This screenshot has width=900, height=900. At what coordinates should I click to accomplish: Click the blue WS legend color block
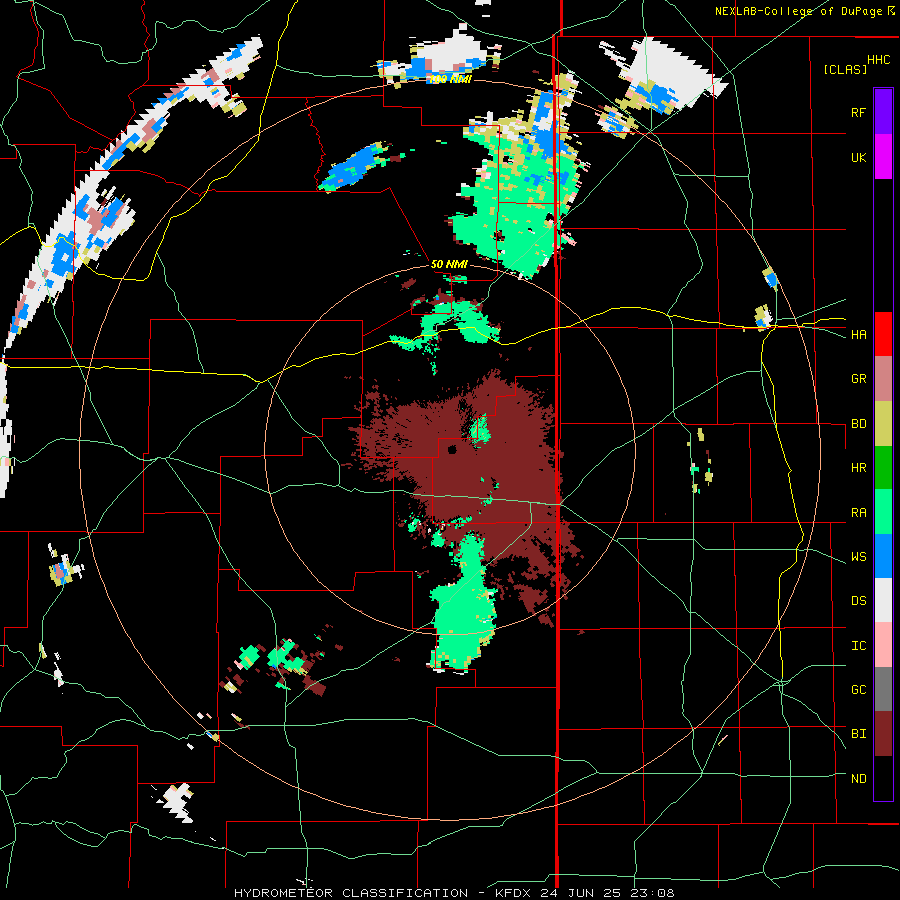coord(883,556)
